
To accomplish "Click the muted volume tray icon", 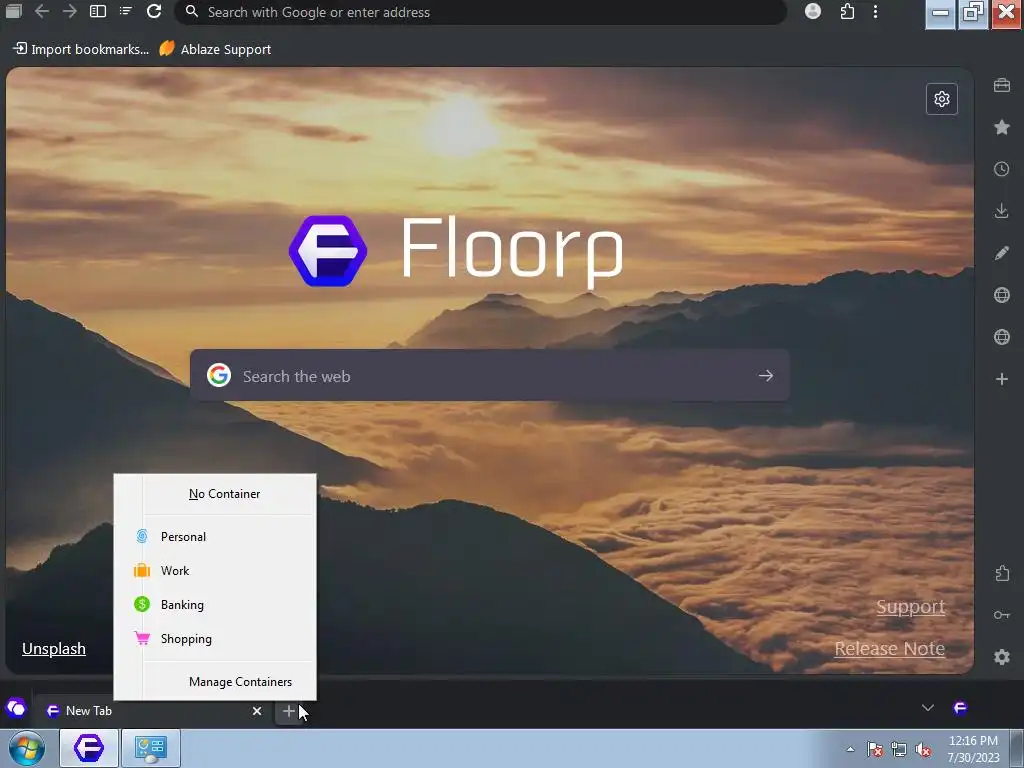I will (923, 749).
